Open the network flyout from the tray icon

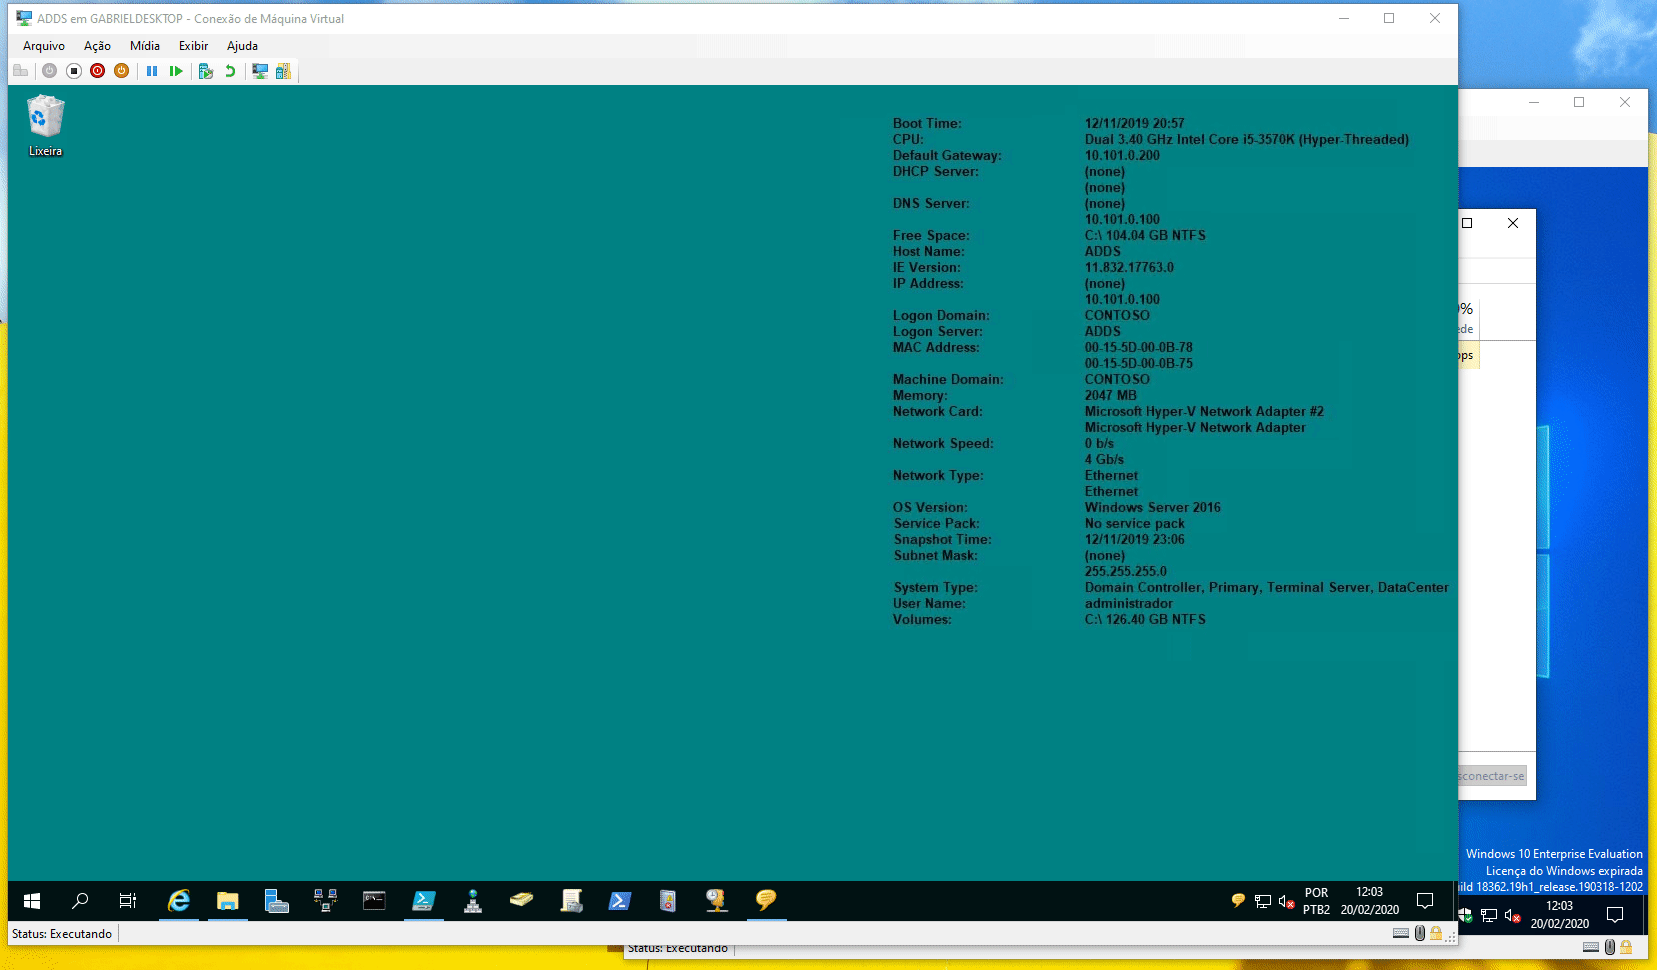click(1262, 902)
